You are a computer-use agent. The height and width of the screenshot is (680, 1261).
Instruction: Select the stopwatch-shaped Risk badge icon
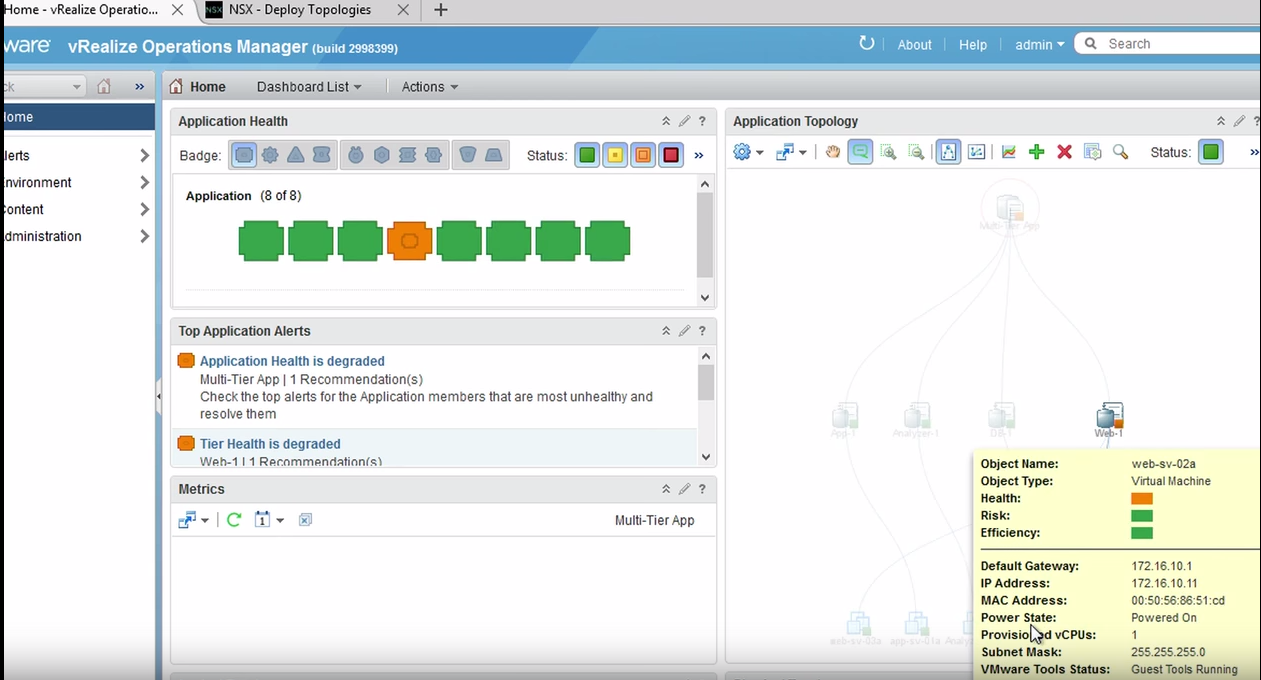point(356,155)
